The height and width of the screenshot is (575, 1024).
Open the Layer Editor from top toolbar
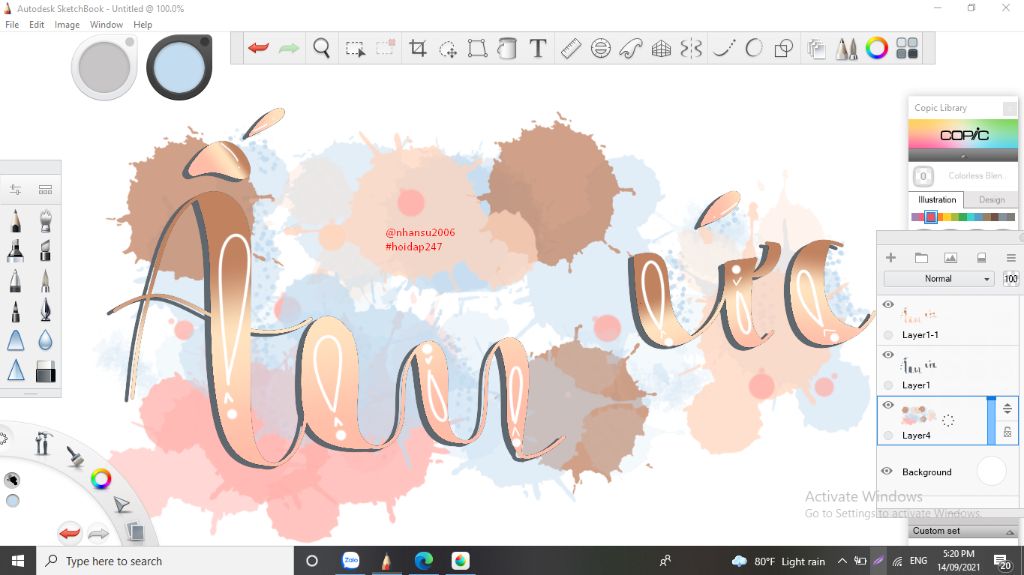[x=816, y=49]
